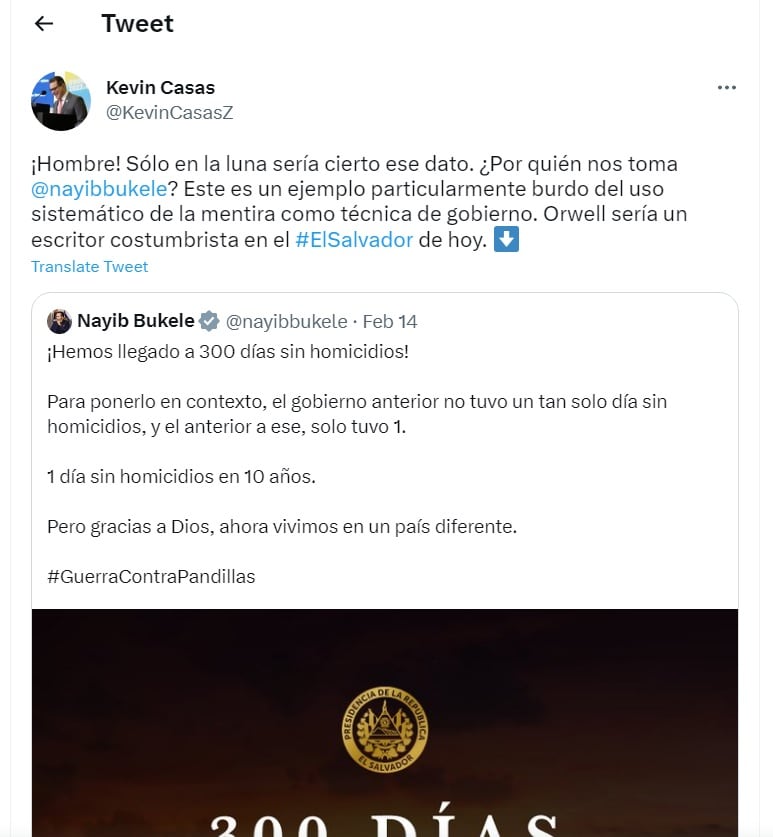
Task: Open Kevin Casas profile picture
Action: pos(61,101)
